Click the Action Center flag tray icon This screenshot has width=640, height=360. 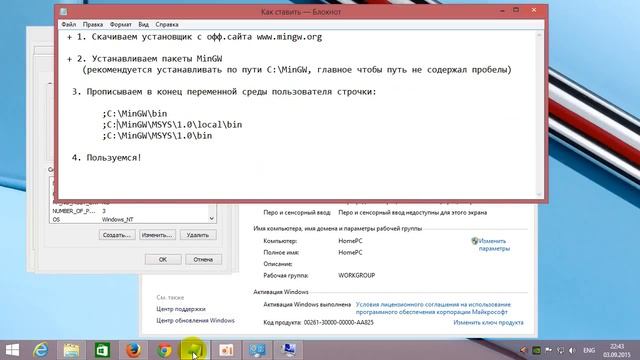(549, 350)
